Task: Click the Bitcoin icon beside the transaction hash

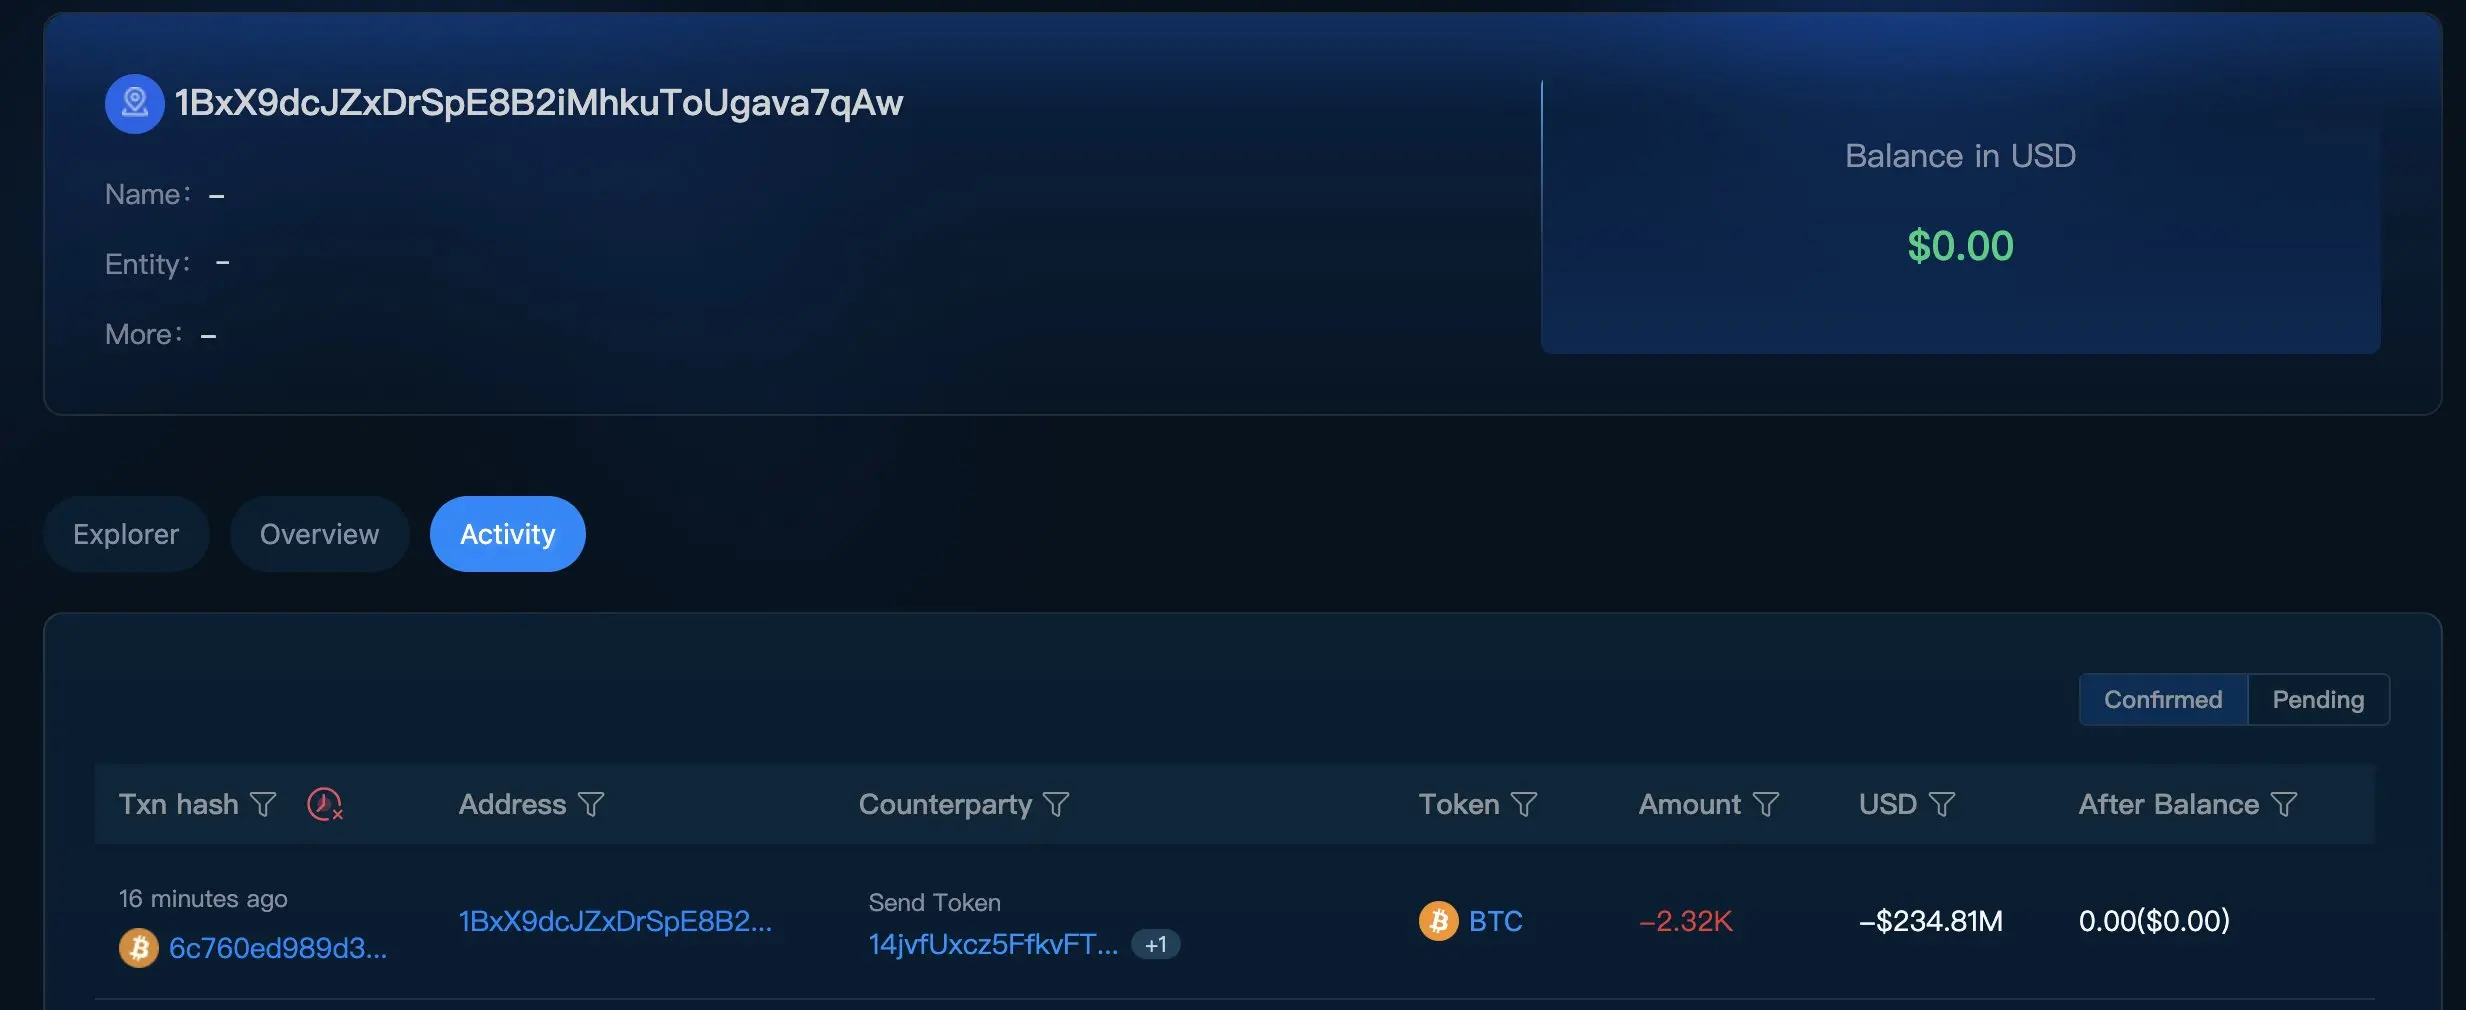Action: pyautogui.click(x=139, y=947)
